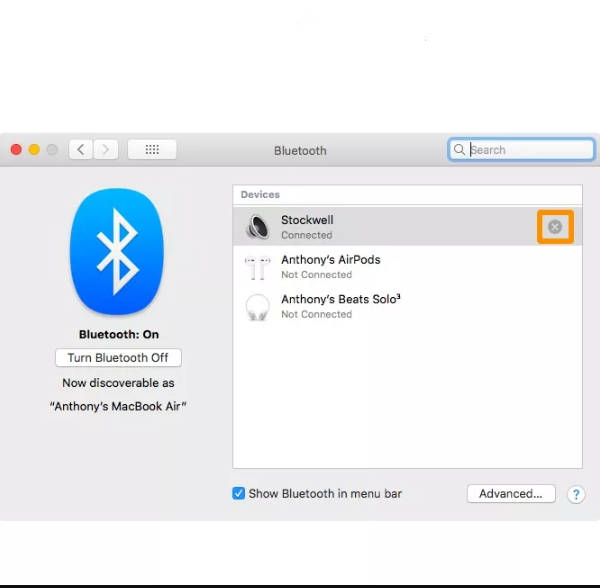
Task: Open the Advanced... settings
Action: pyautogui.click(x=511, y=494)
